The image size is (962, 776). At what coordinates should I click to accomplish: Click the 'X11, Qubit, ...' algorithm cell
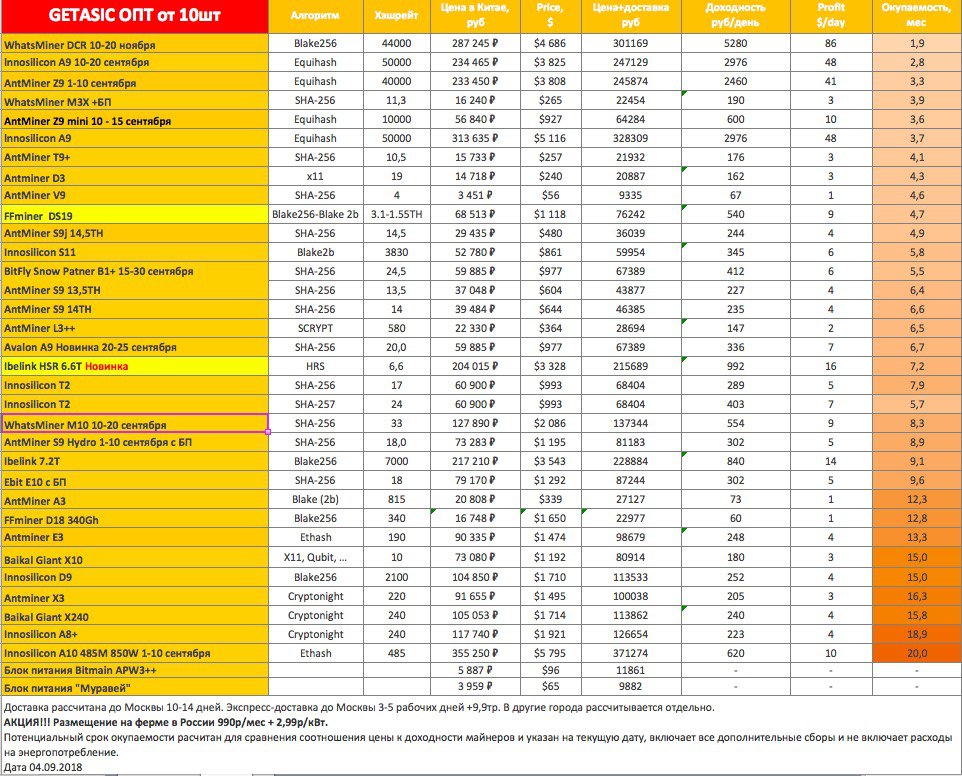[x=315, y=558]
